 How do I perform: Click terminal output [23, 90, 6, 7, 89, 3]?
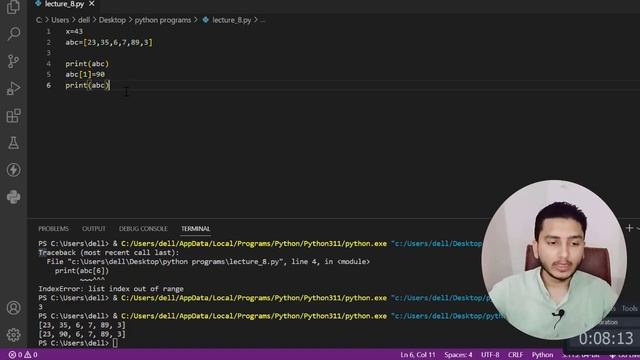tap(82, 334)
